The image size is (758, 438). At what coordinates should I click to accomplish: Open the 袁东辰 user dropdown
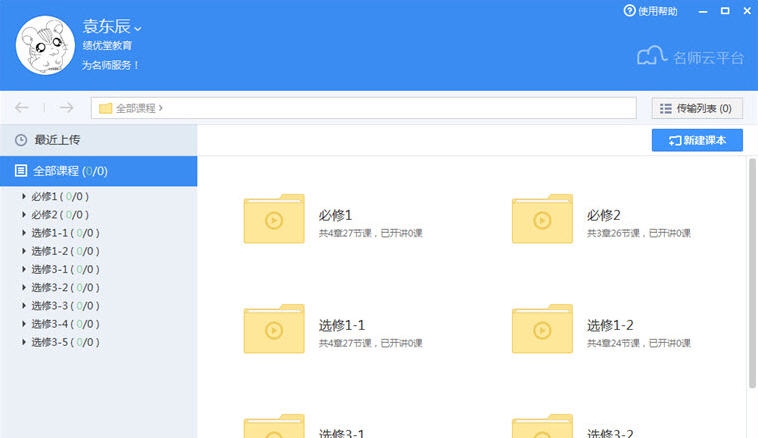click(138, 29)
